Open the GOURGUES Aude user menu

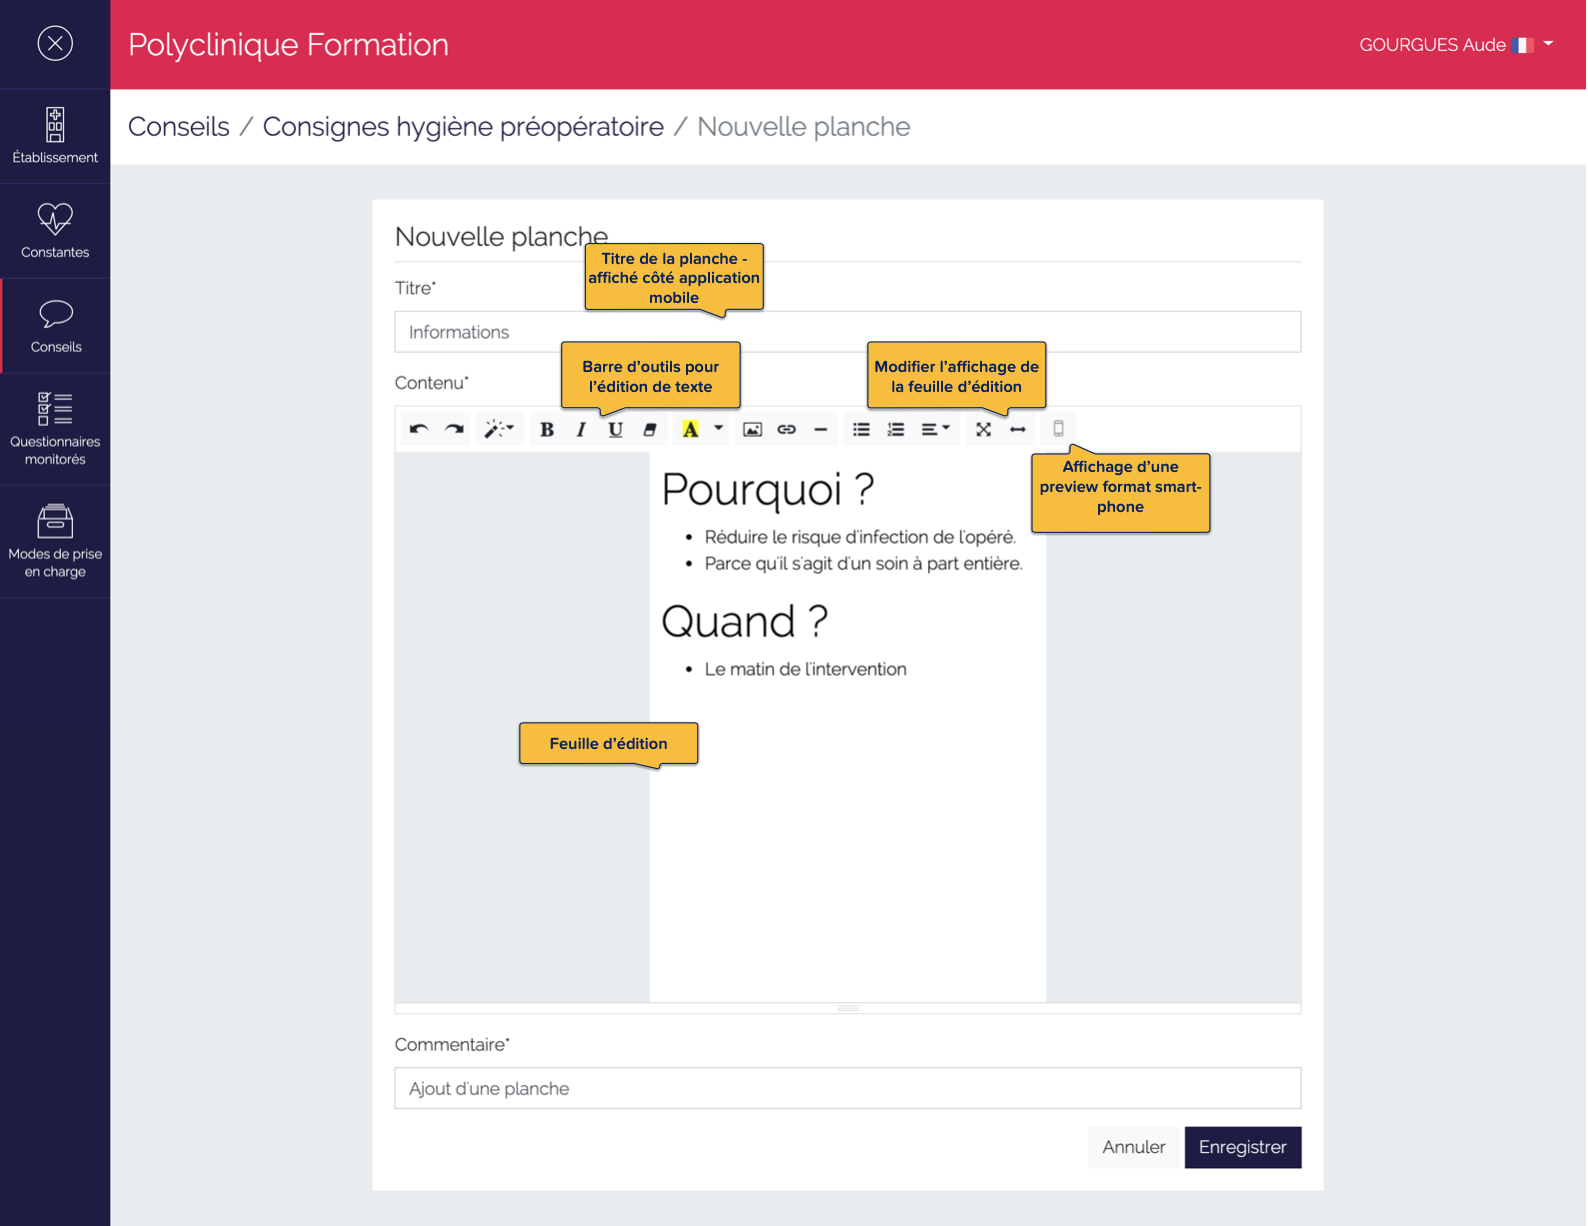coord(1456,45)
